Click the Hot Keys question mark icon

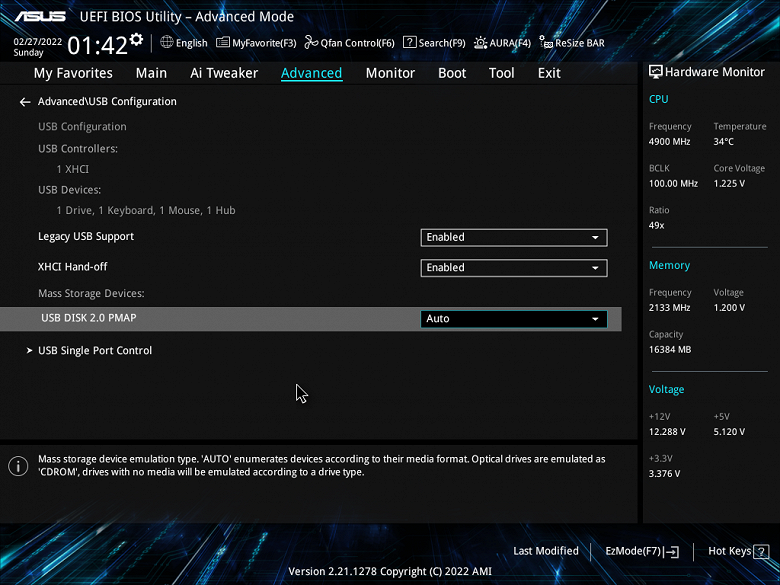click(x=761, y=552)
